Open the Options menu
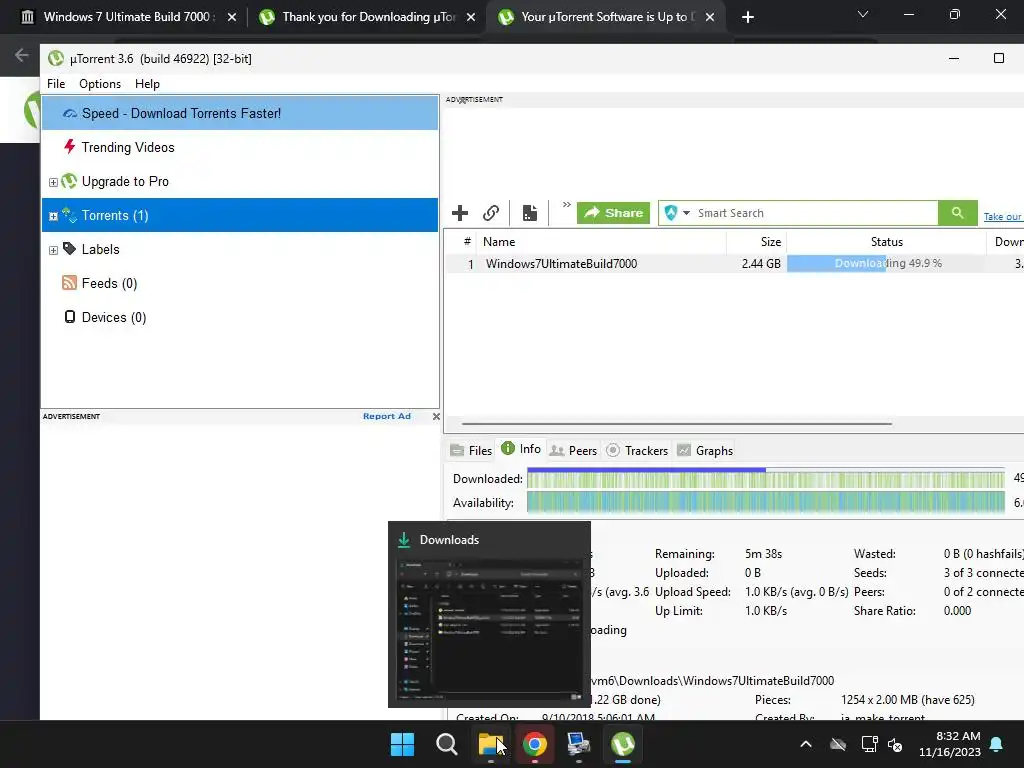 (x=100, y=84)
